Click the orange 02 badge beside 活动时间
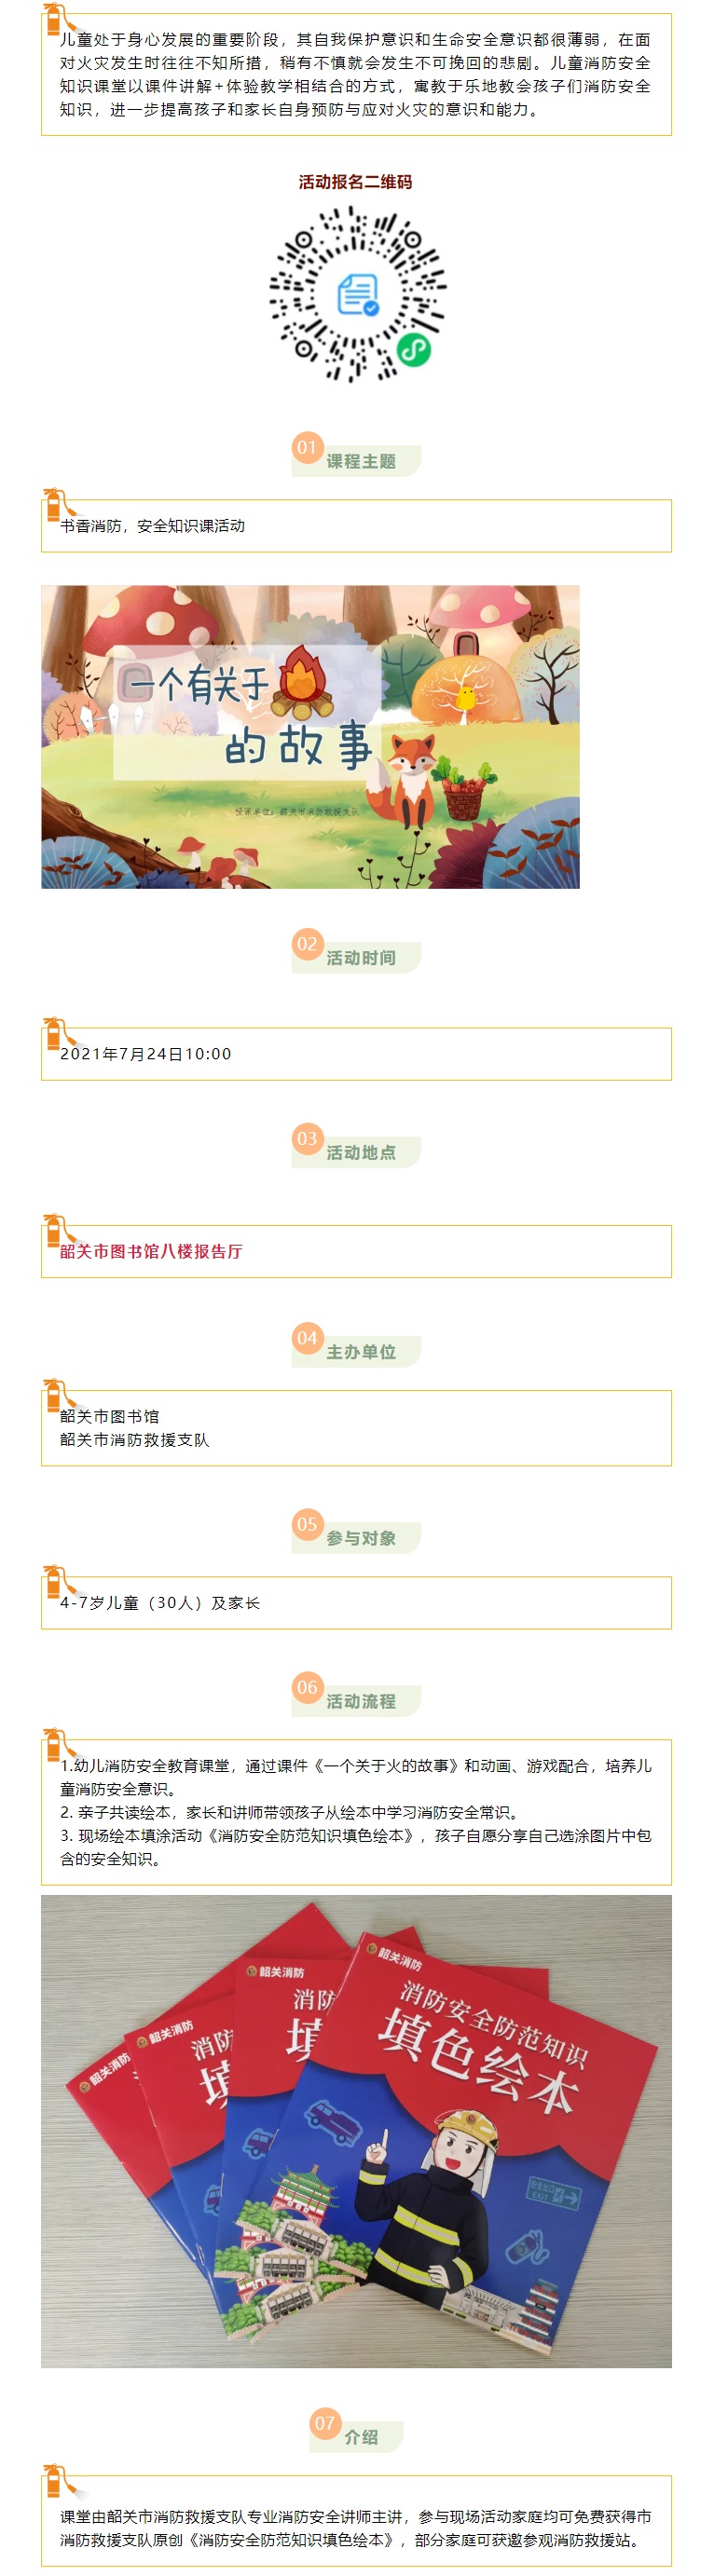Image resolution: width=714 pixels, height=2576 pixels. tap(307, 943)
